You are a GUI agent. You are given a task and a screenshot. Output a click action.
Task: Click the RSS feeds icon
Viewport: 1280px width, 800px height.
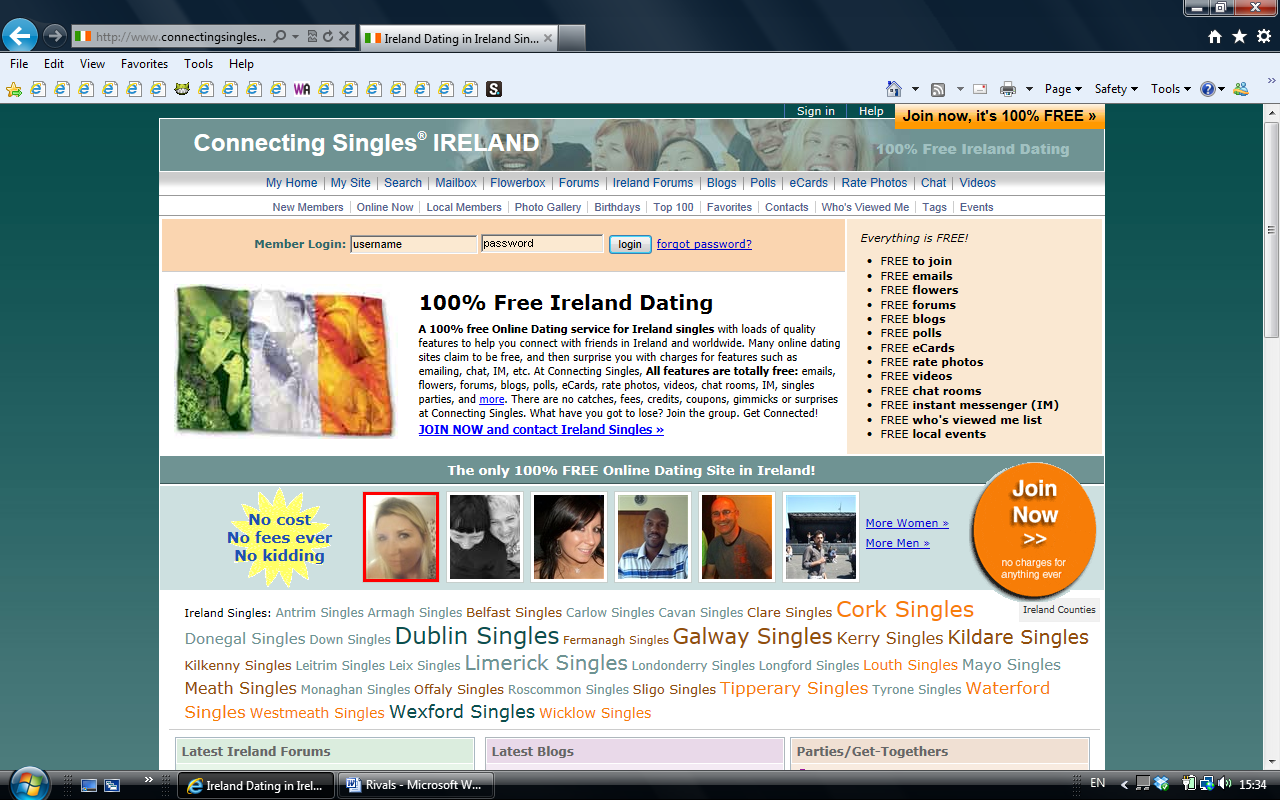click(x=938, y=89)
